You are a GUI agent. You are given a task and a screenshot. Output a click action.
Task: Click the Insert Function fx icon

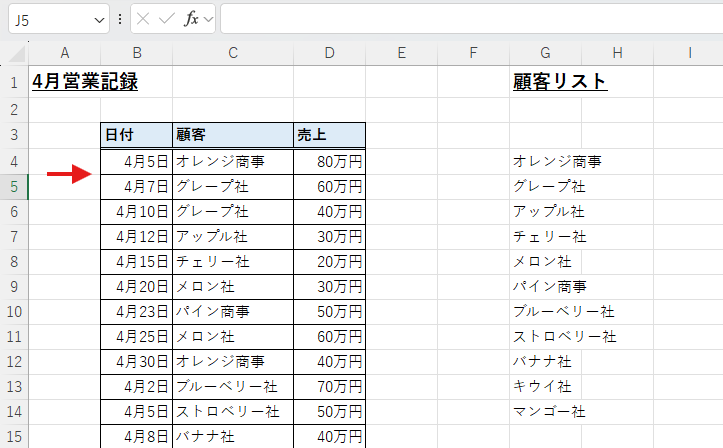tap(191, 19)
